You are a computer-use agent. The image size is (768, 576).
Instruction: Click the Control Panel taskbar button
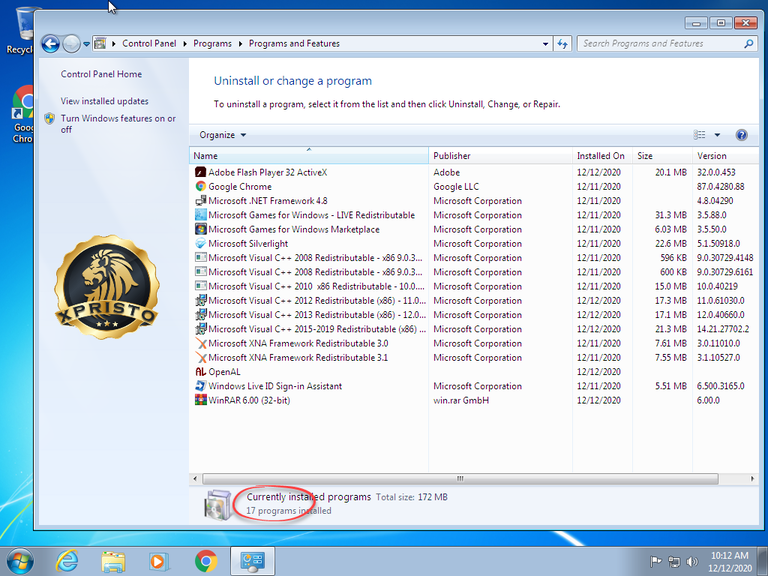pyautogui.click(x=253, y=561)
